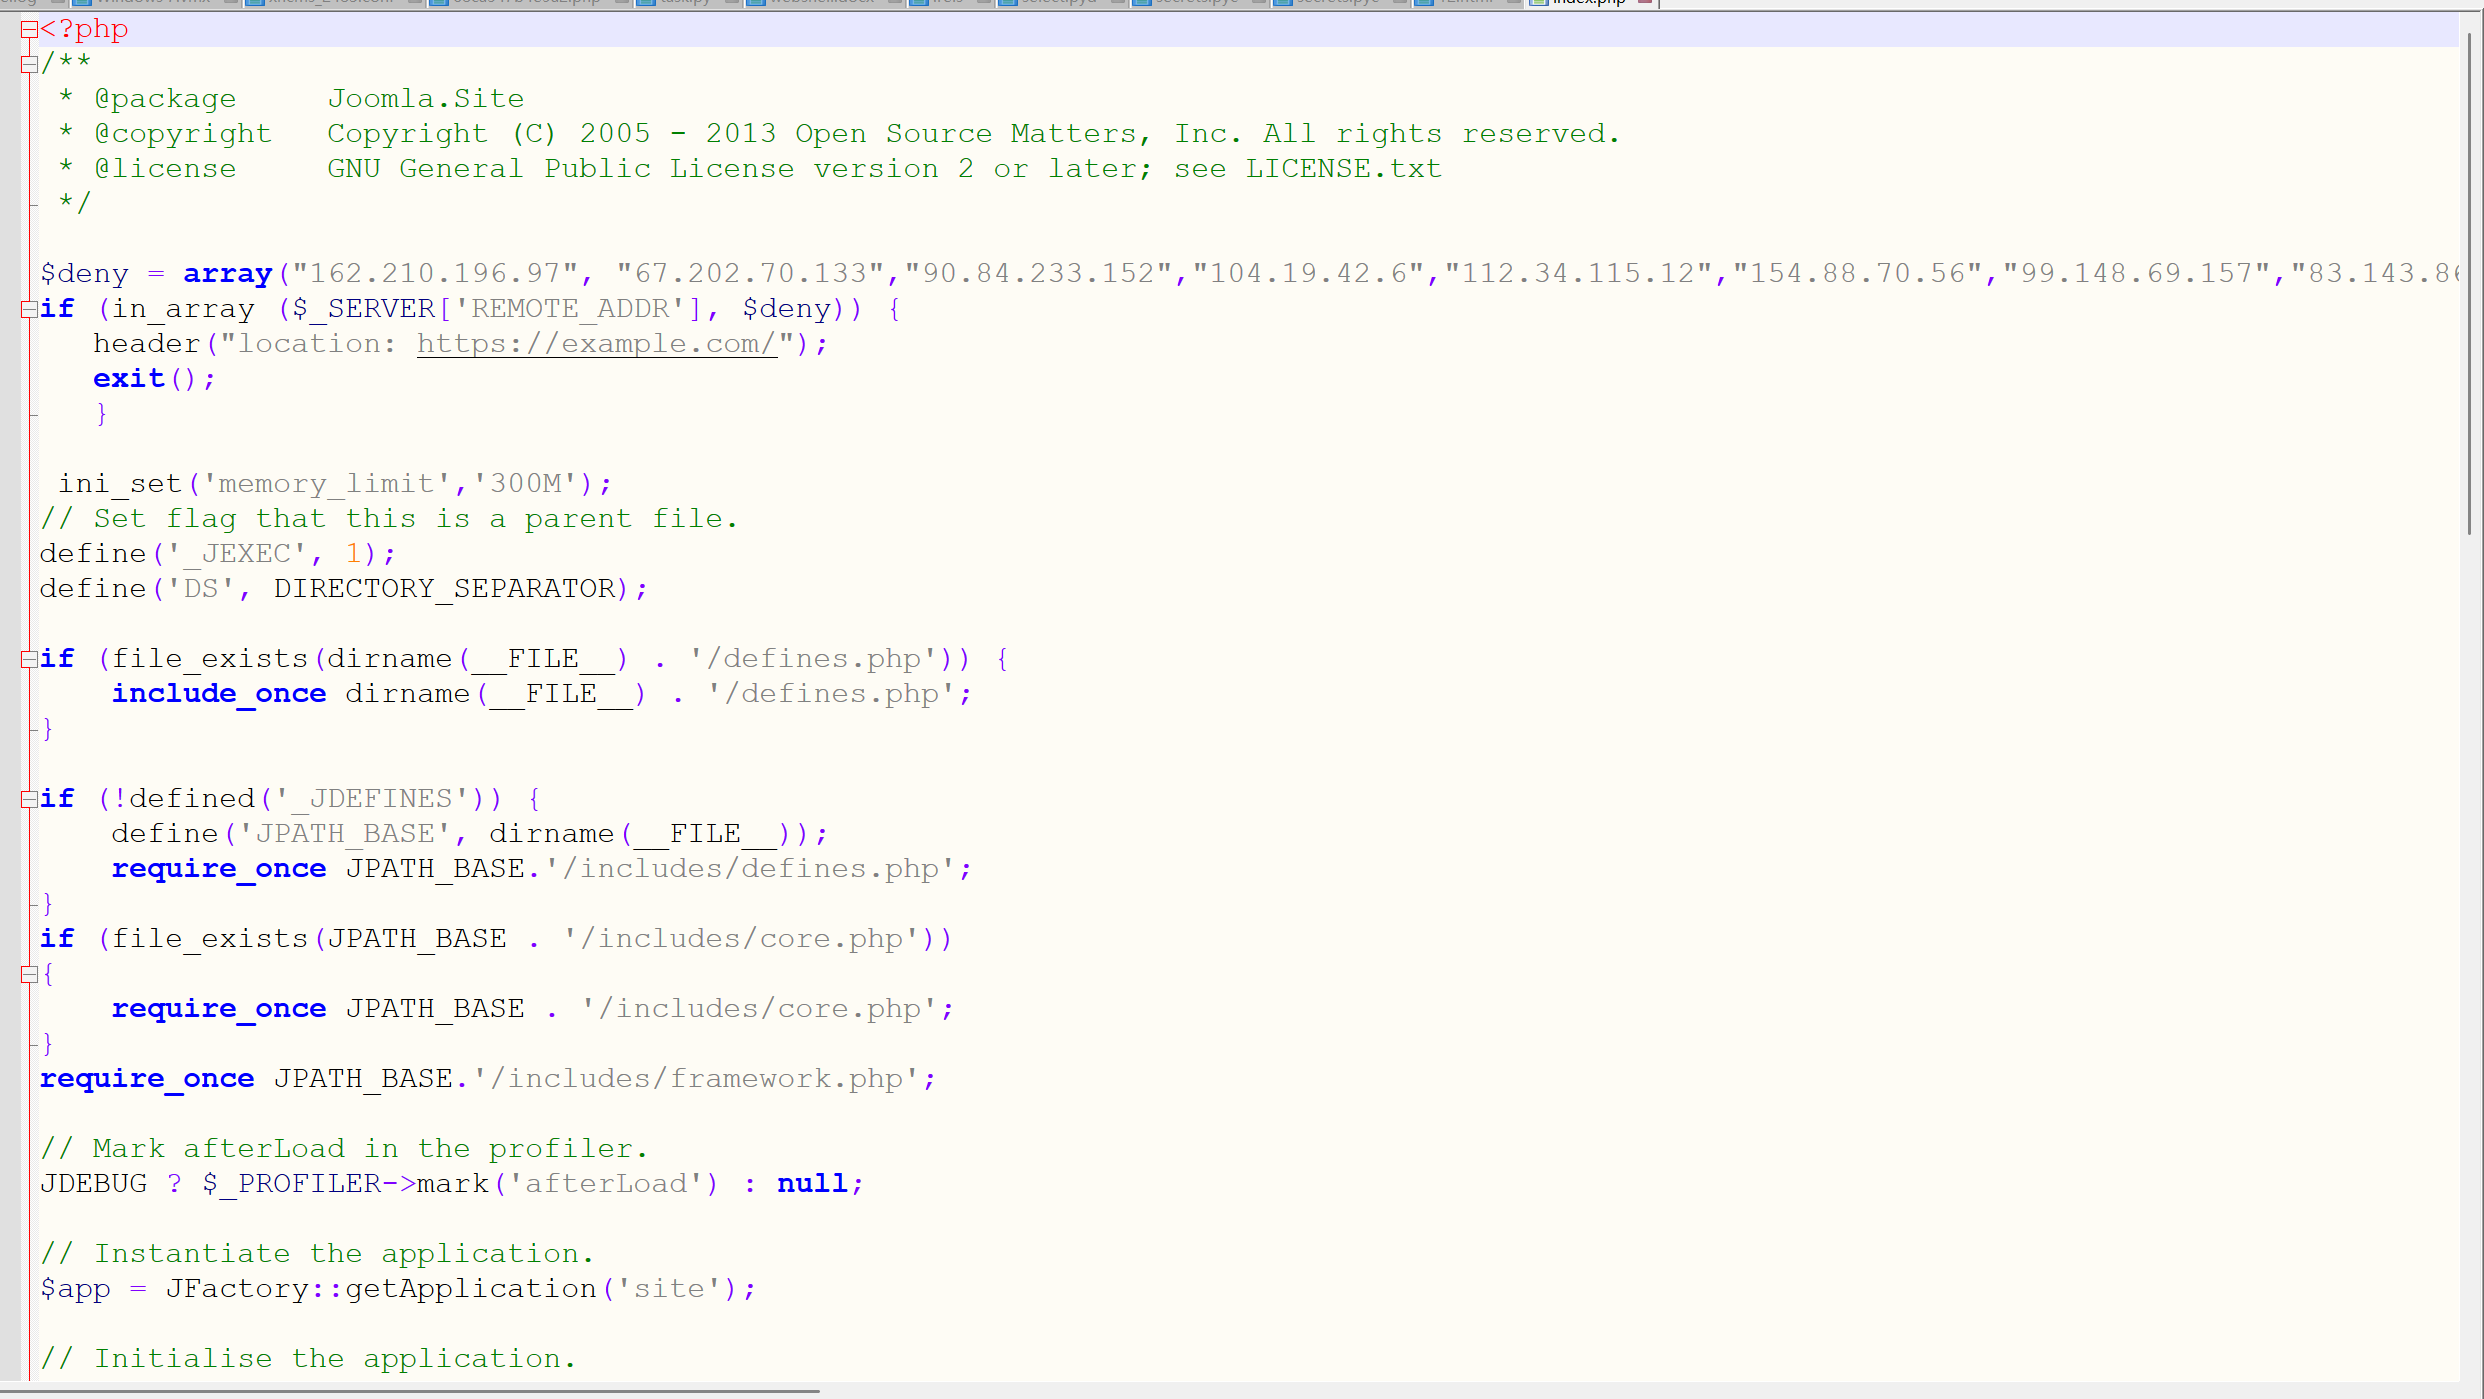Click the @license comment tag
This screenshot has width=2484, height=1399.
tap(165, 169)
